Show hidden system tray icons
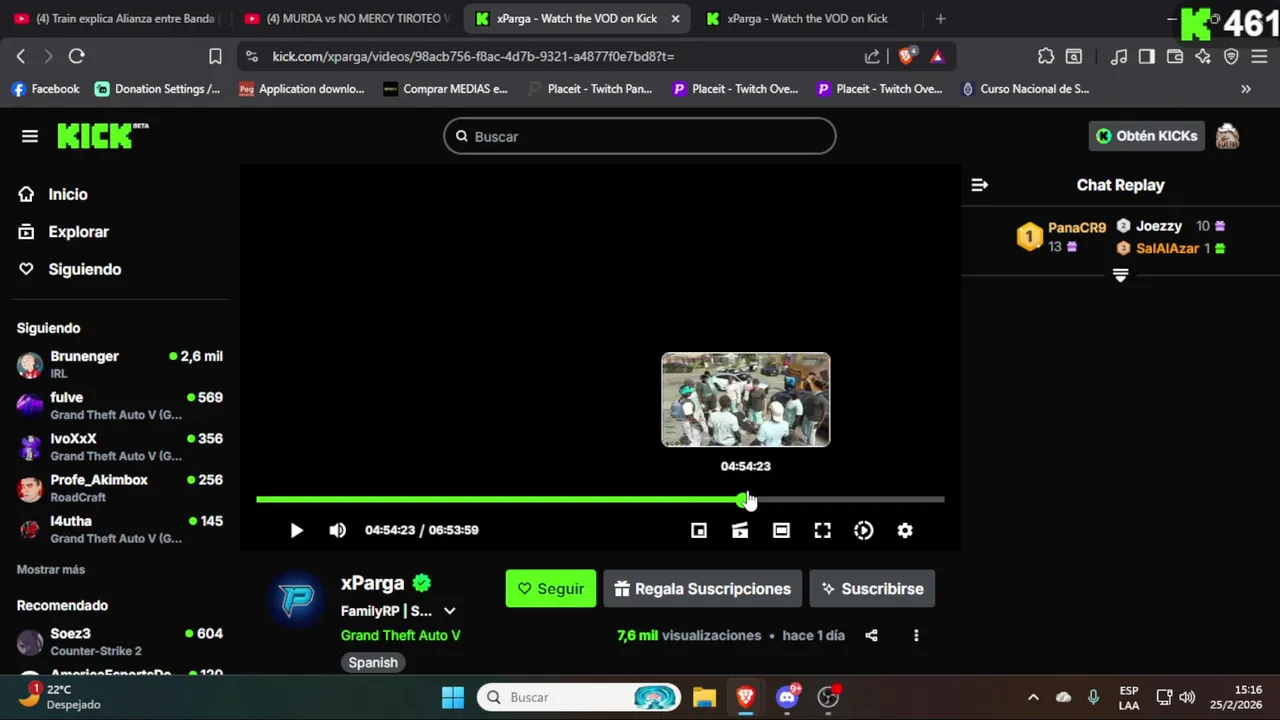 tap(1033, 697)
